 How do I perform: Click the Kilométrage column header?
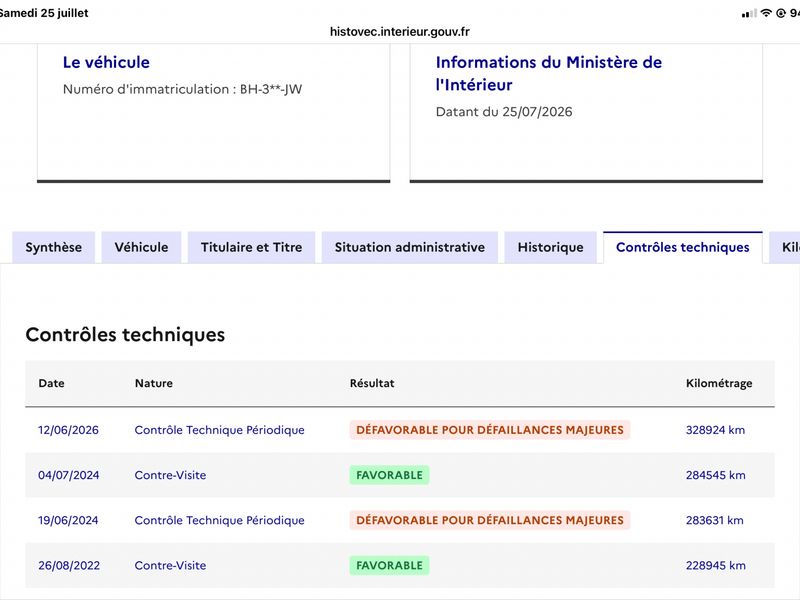coord(719,384)
